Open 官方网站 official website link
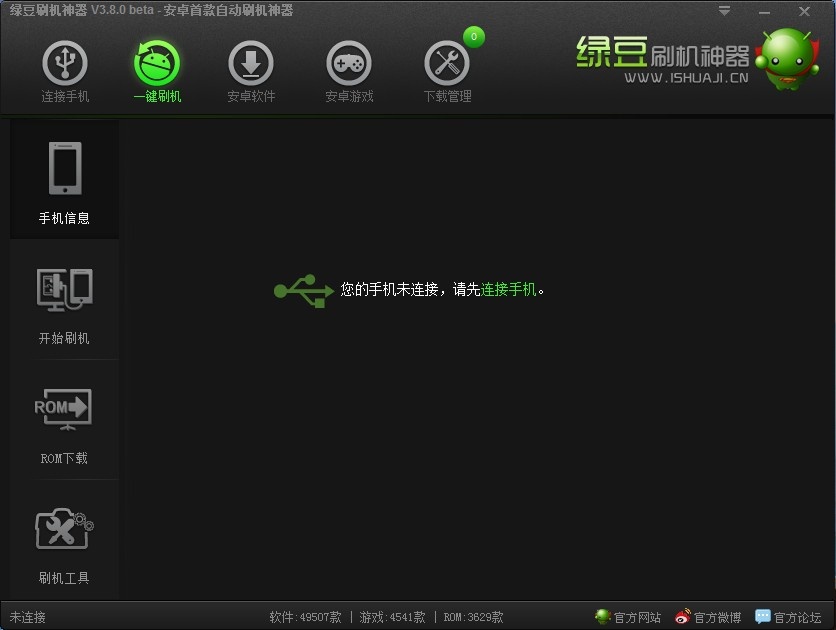 pyautogui.click(x=637, y=617)
